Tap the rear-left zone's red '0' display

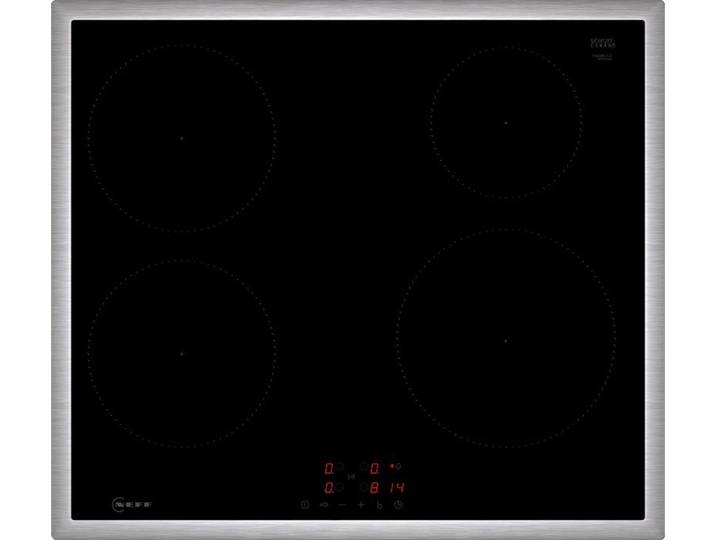pos(329,468)
